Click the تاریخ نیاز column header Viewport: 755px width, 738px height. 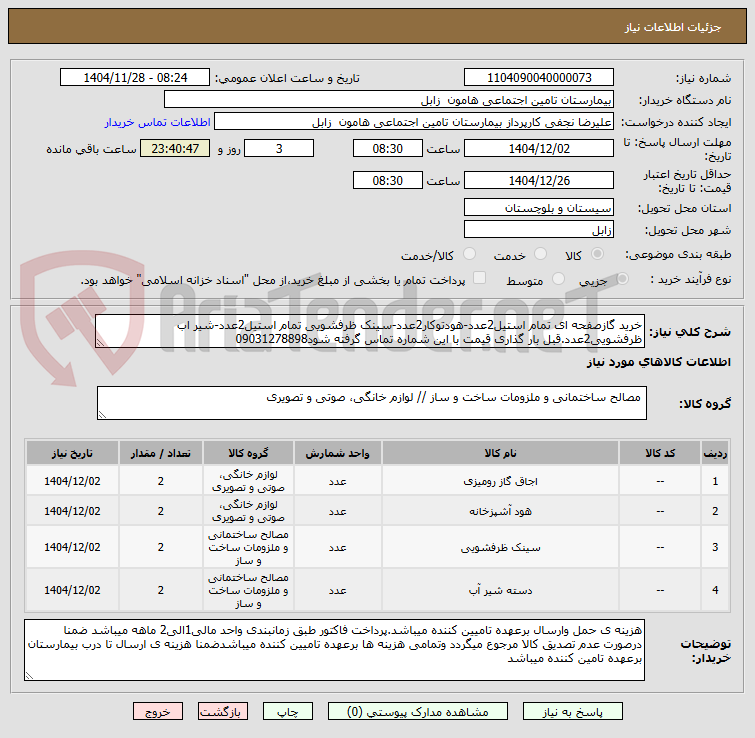pyautogui.click(x=72, y=453)
